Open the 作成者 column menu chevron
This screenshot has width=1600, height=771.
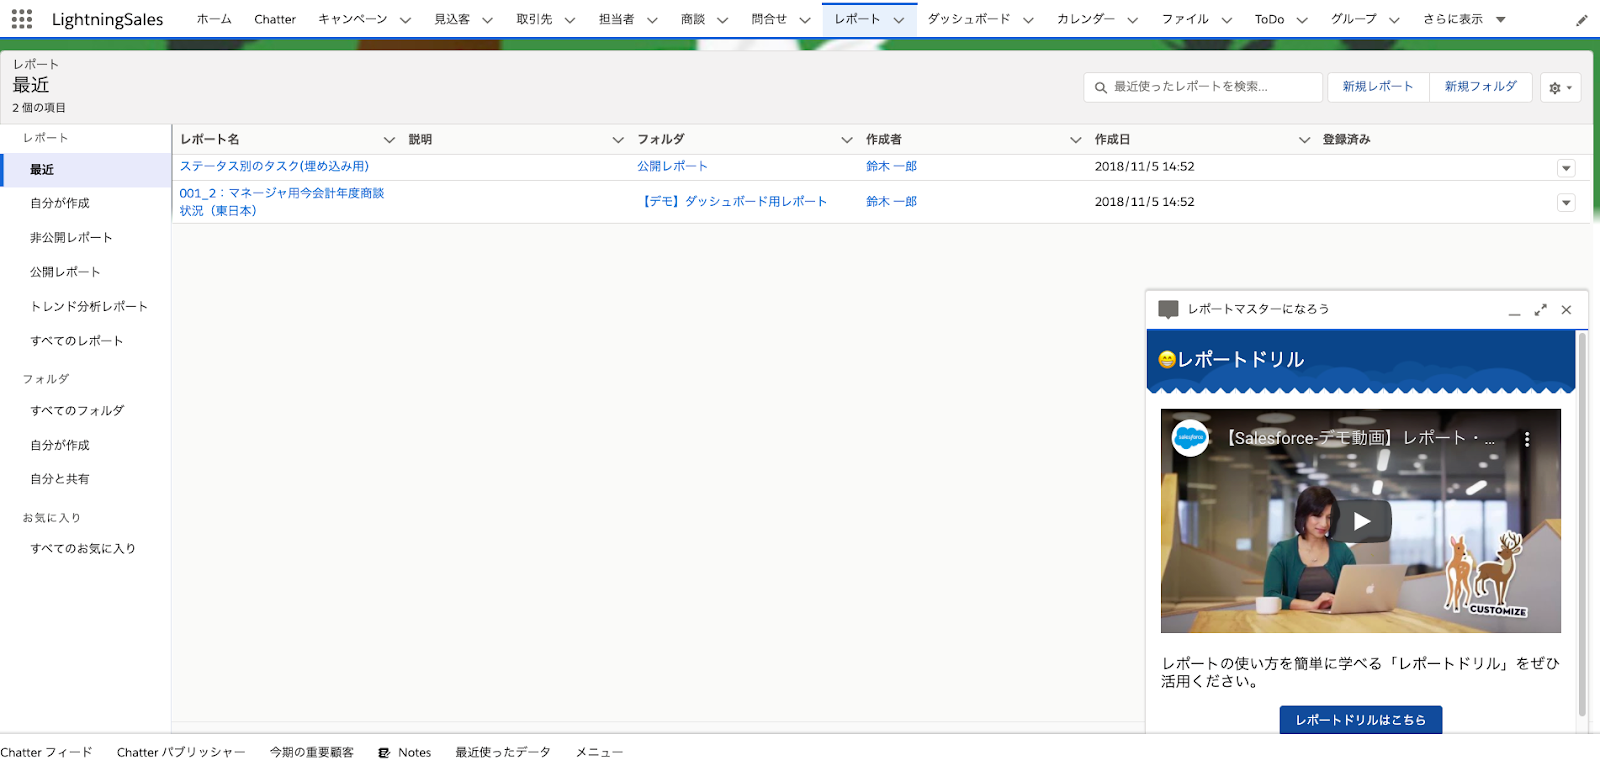point(1076,140)
